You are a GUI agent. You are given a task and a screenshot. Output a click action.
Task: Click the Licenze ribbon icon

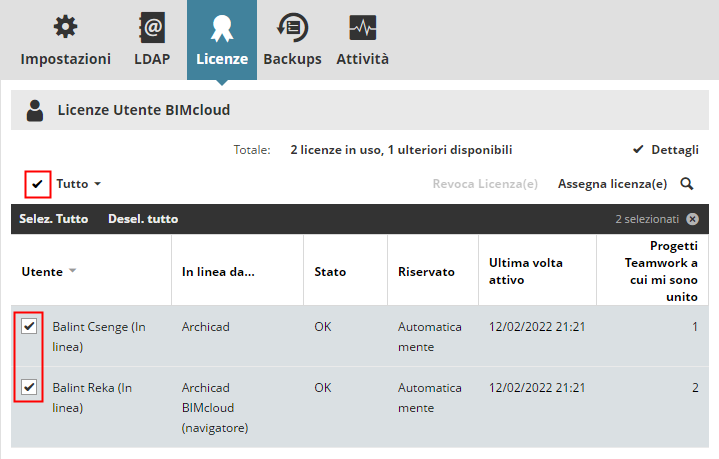click(222, 27)
